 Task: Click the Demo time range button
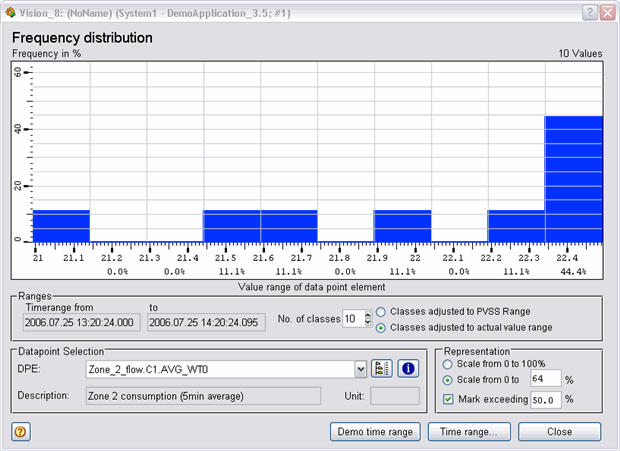375,431
